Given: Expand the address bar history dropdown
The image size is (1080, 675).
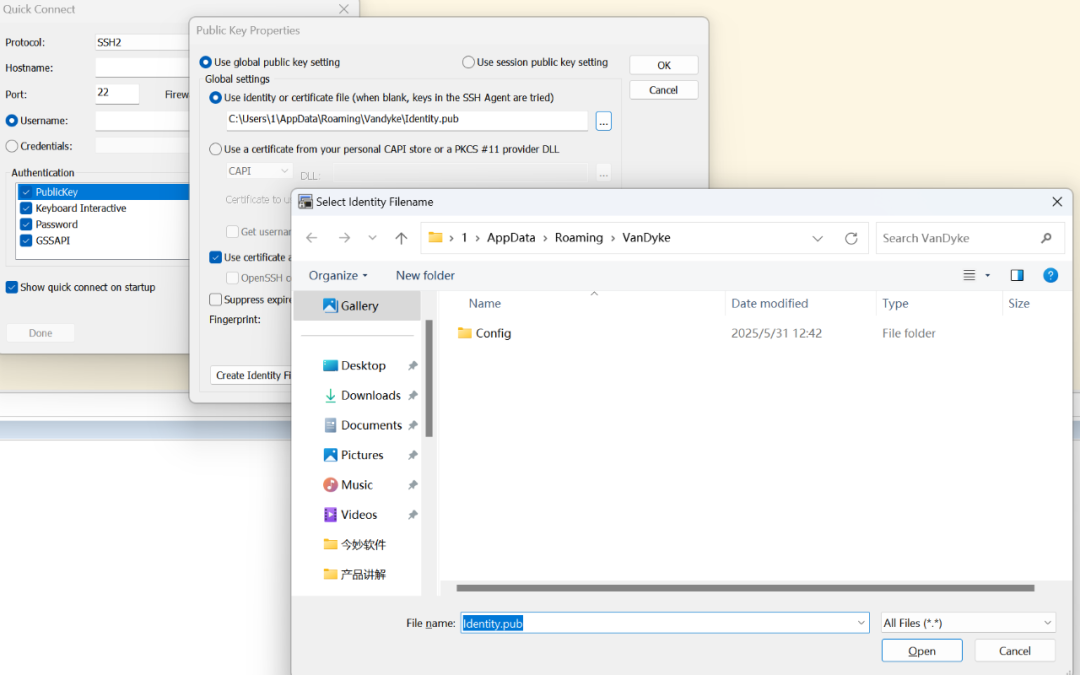Looking at the screenshot, I should (x=818, y=238).
